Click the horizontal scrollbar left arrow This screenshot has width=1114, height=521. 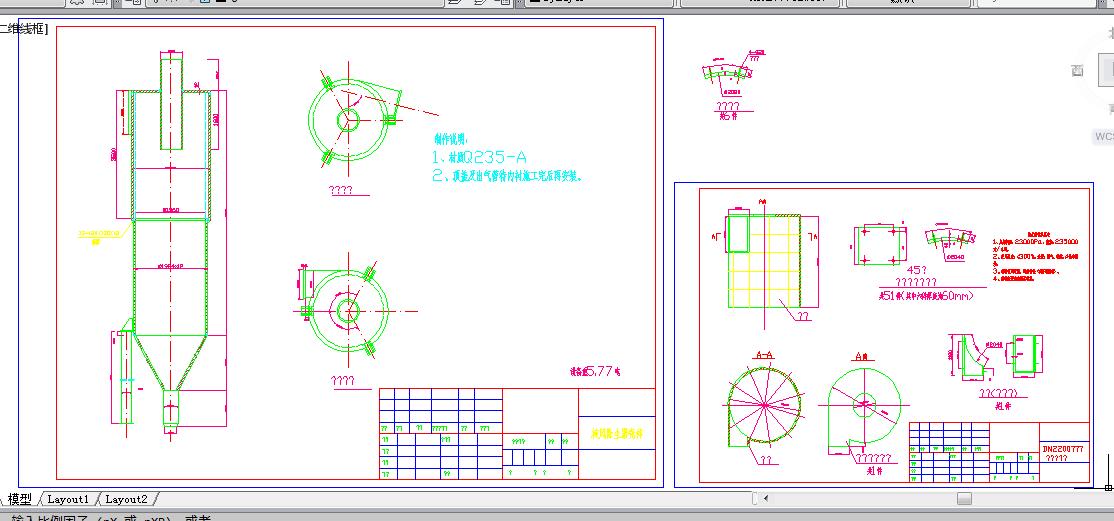(766, 498)
